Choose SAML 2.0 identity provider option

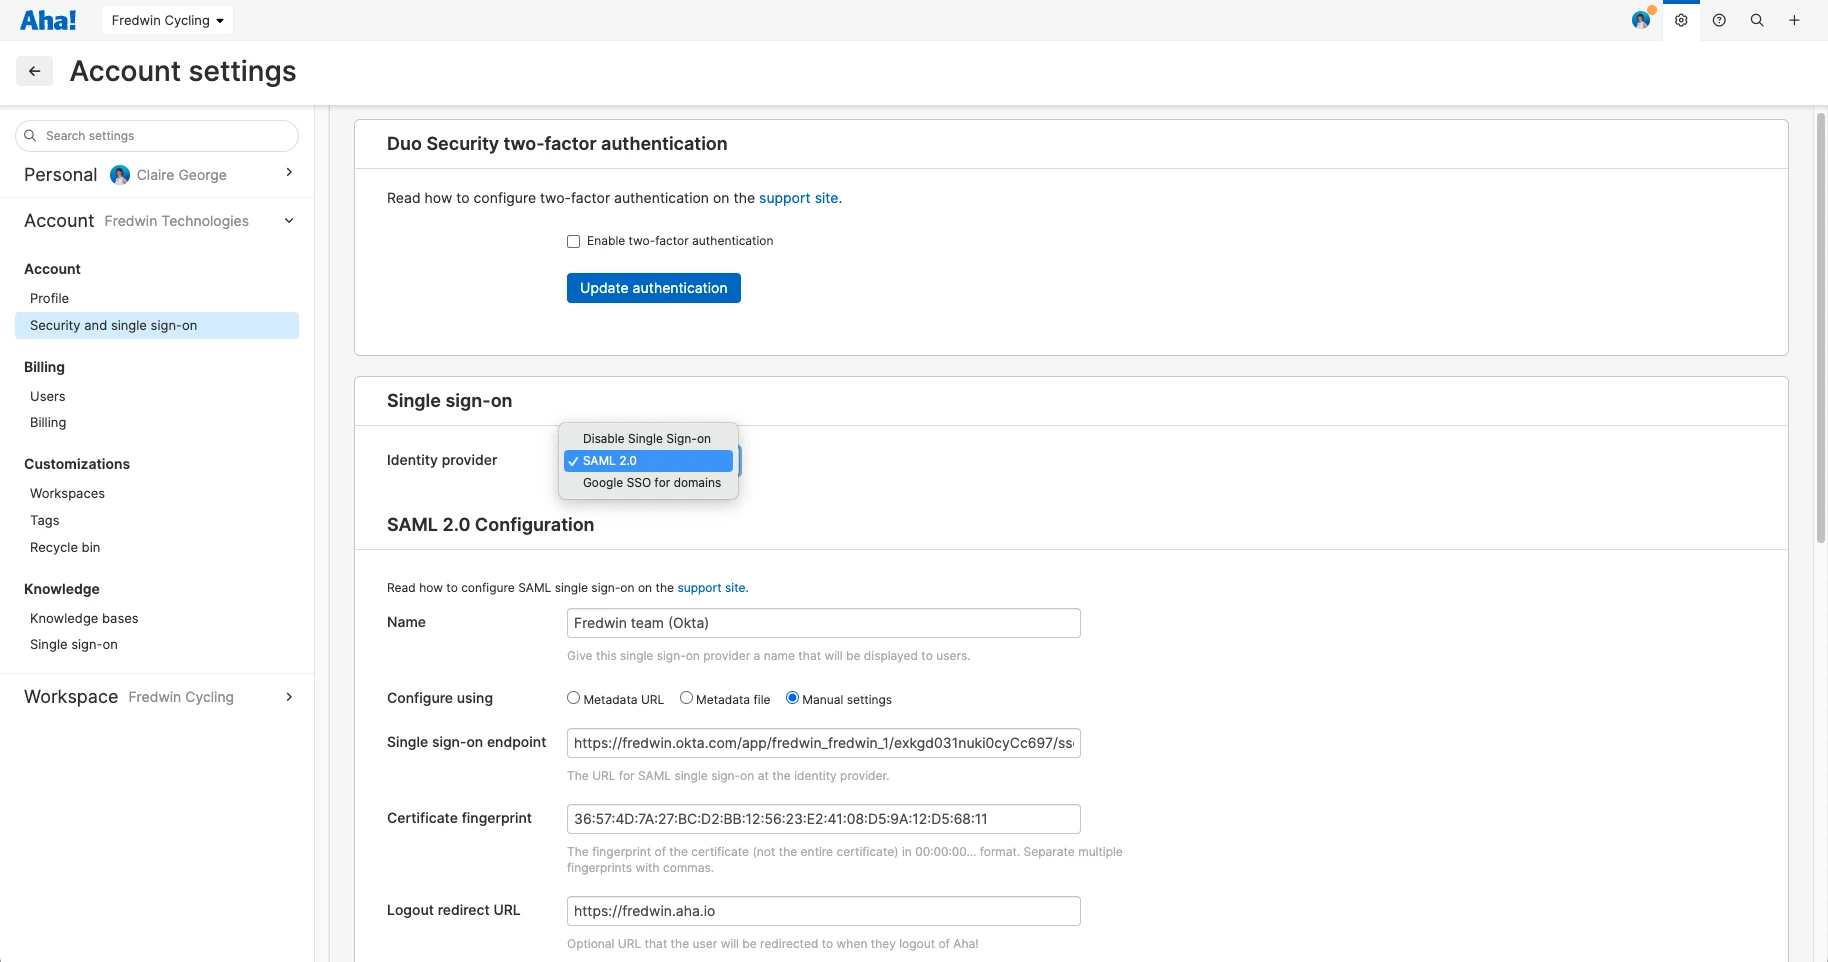[648, 461]
